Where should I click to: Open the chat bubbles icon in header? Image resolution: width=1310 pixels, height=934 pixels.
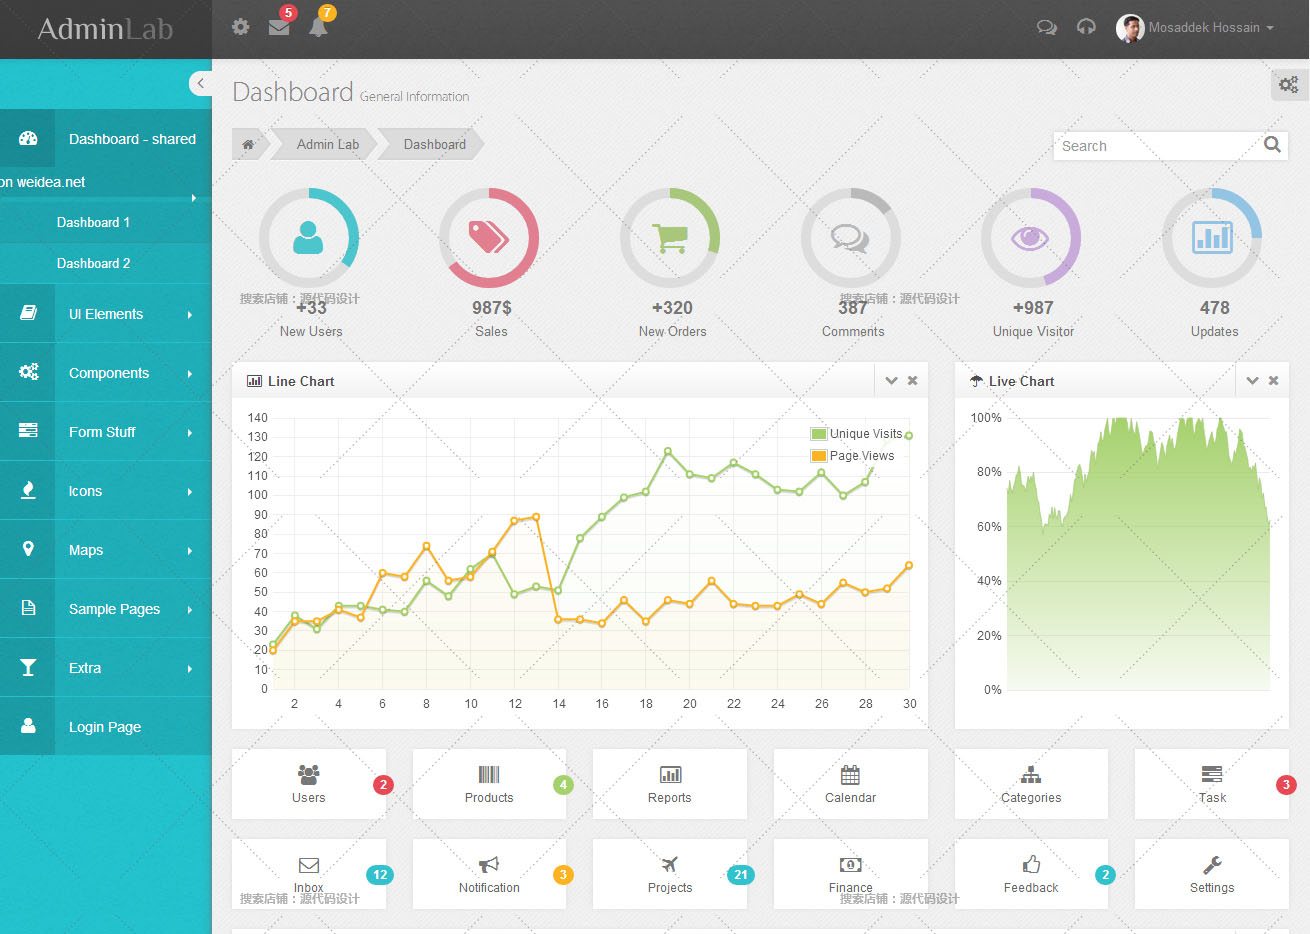(1047, 27)
